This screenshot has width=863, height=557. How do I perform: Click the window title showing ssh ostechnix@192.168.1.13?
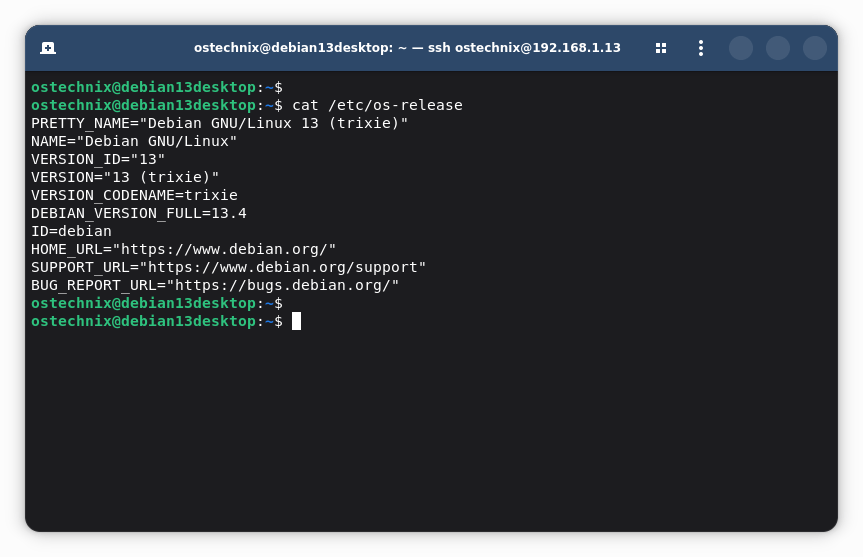coord(407,48)
